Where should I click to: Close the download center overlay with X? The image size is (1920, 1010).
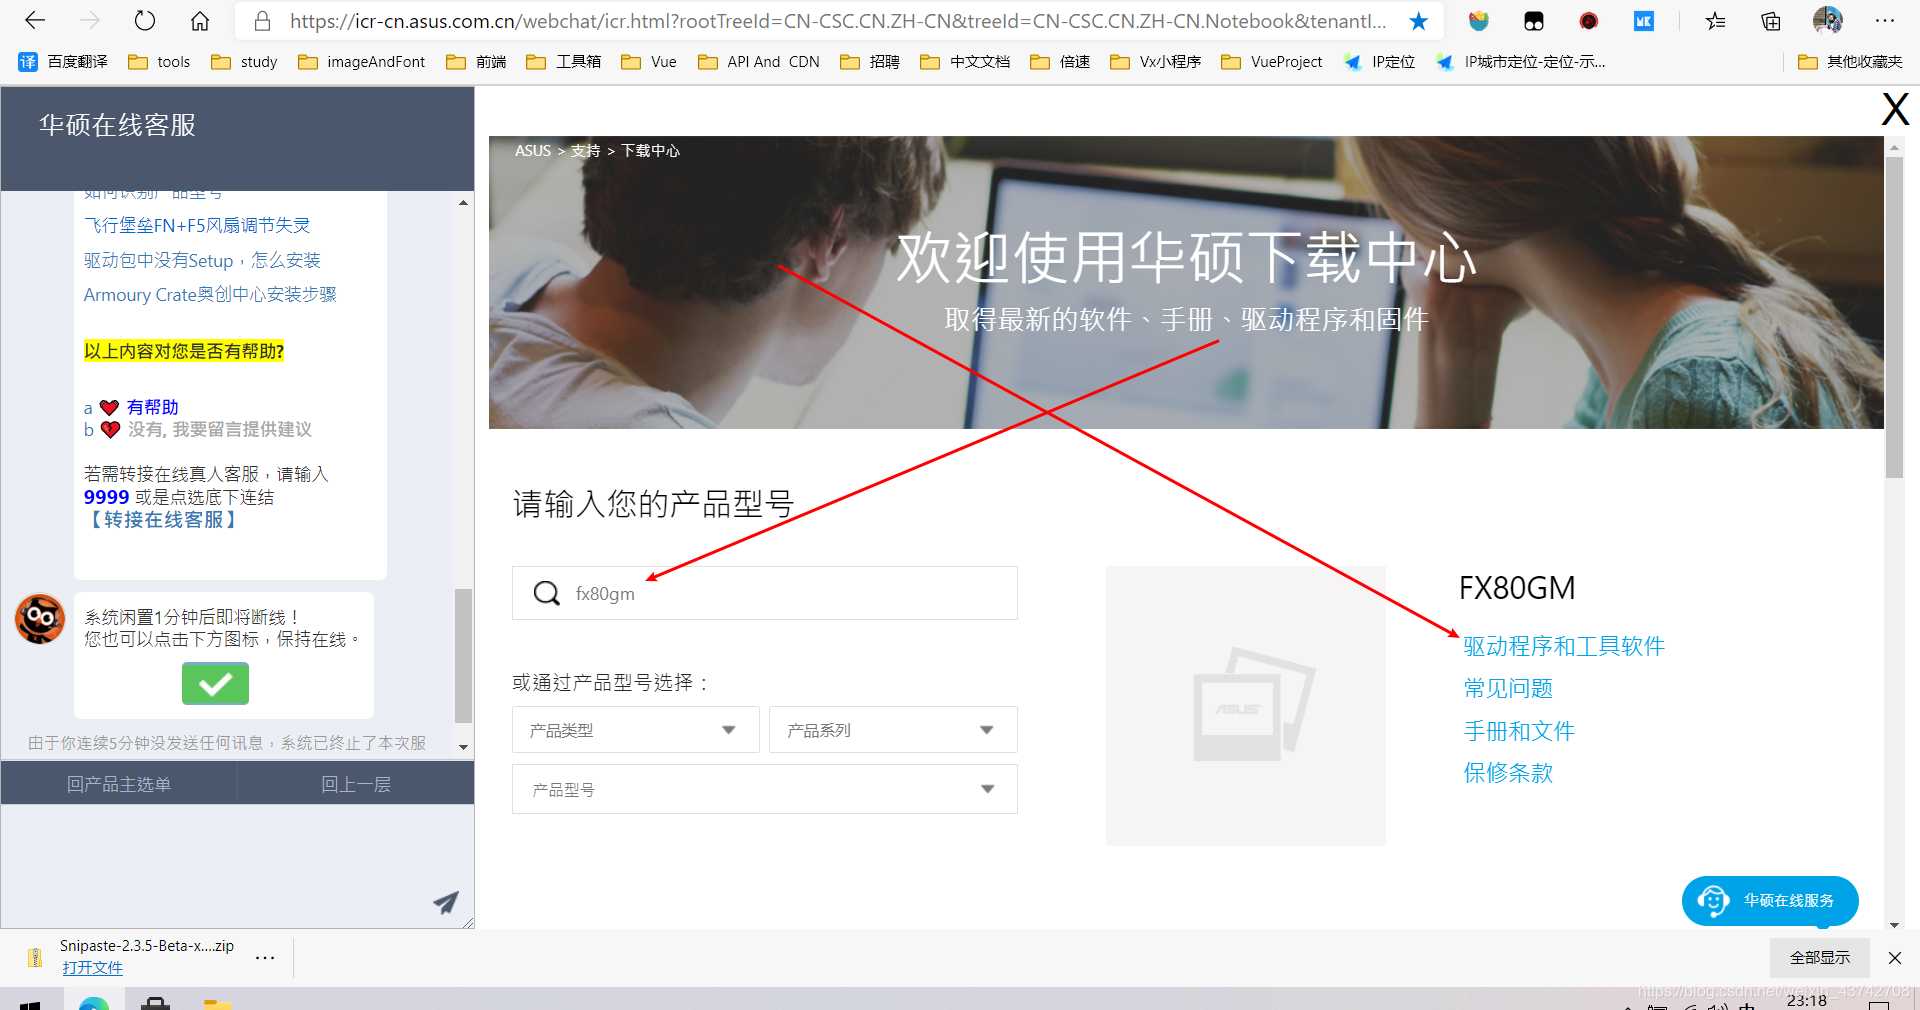pyautogui.click(x=1894, y=109)
